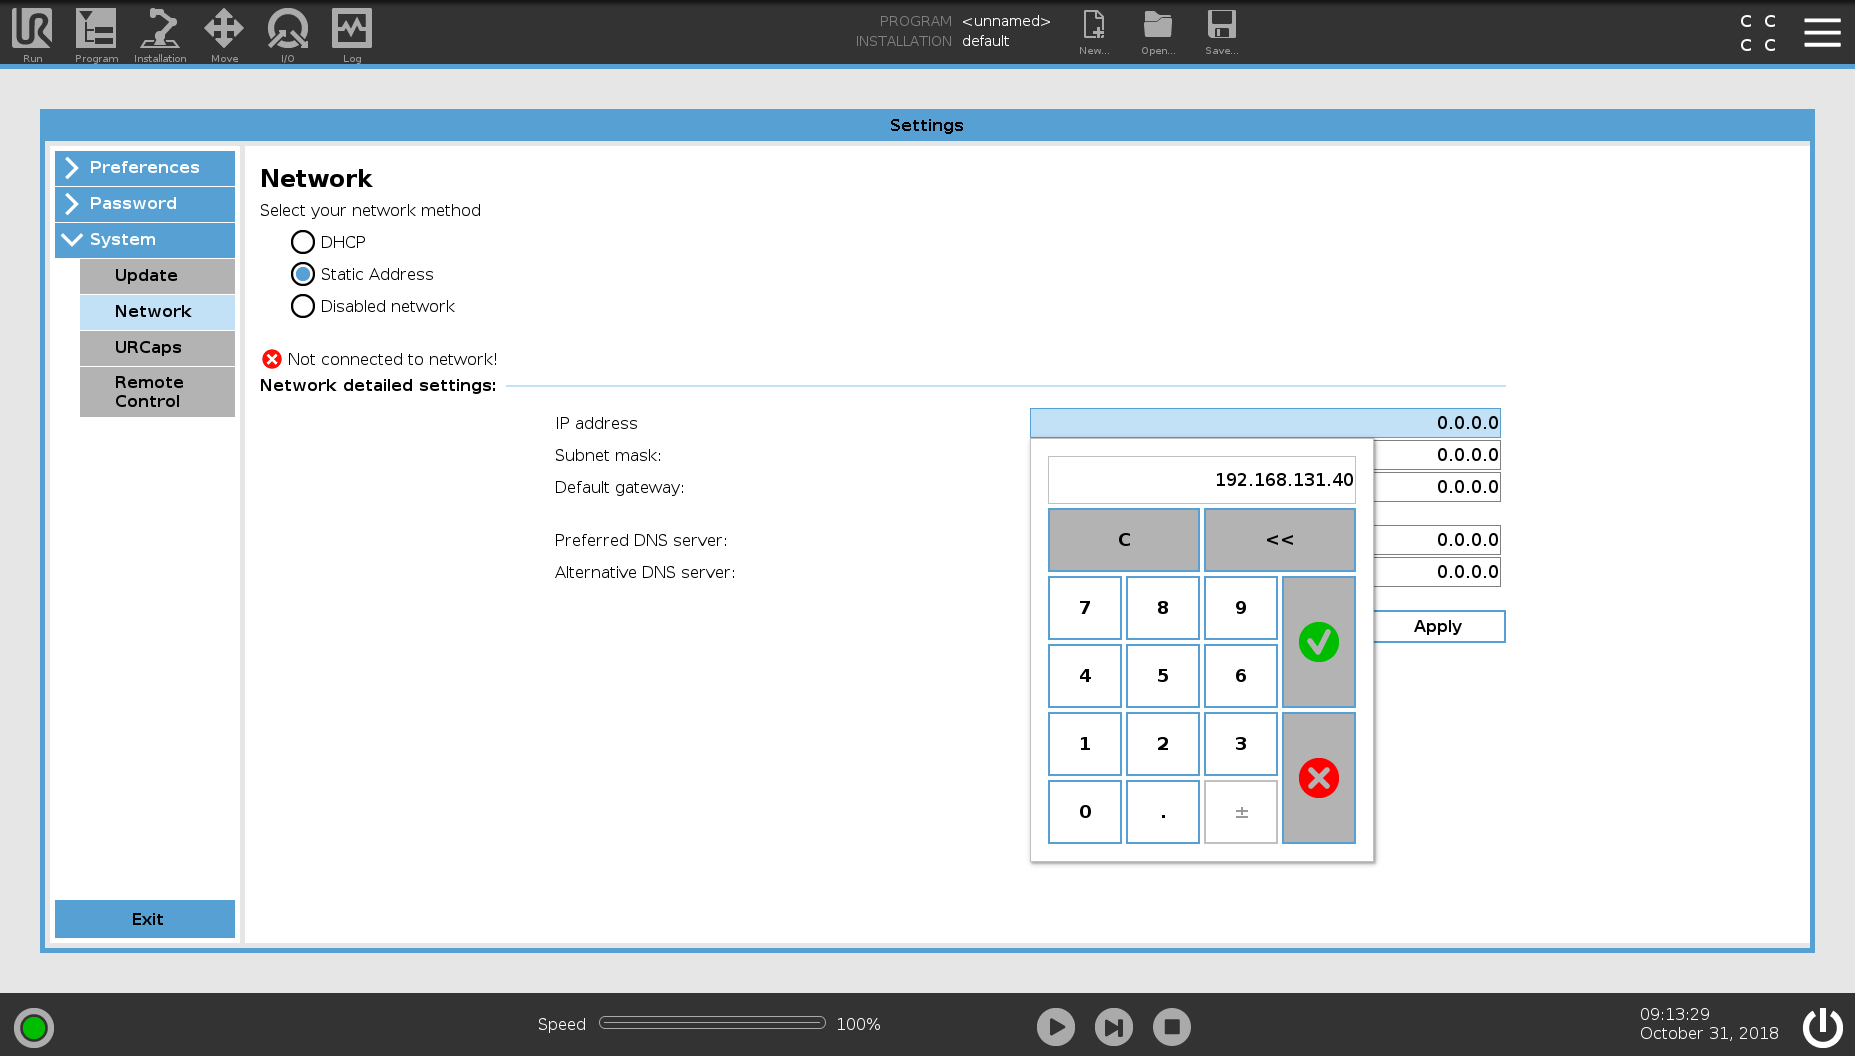Screen dimensions: 1855x1056
Task: Collapse the System section
Action: [x=145, y=240]
